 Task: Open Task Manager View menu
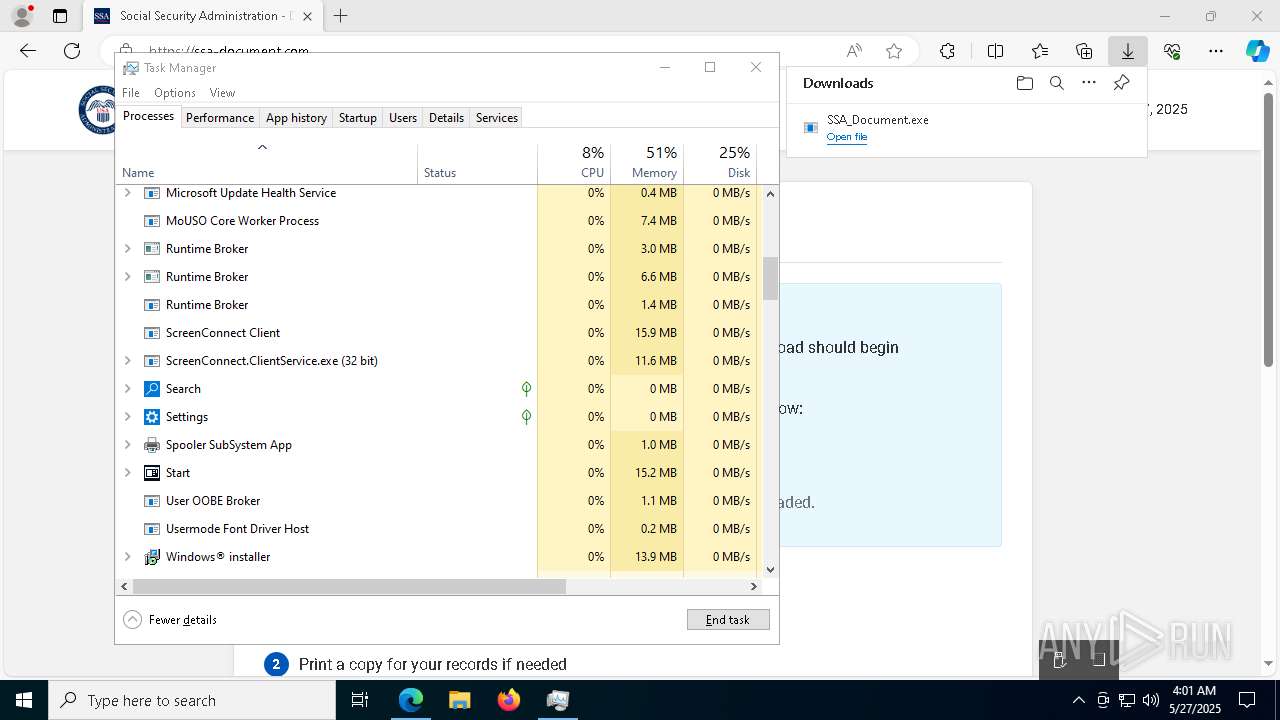222,93
